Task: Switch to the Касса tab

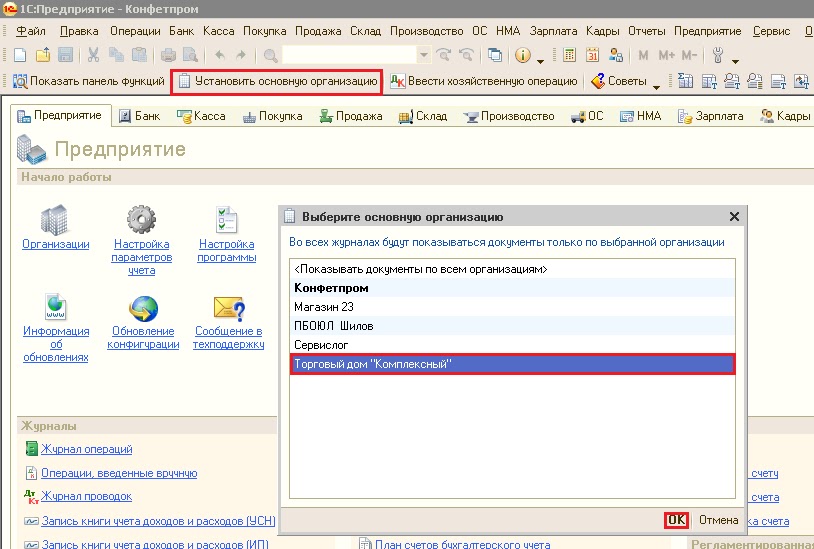Action: pos(201,116)
